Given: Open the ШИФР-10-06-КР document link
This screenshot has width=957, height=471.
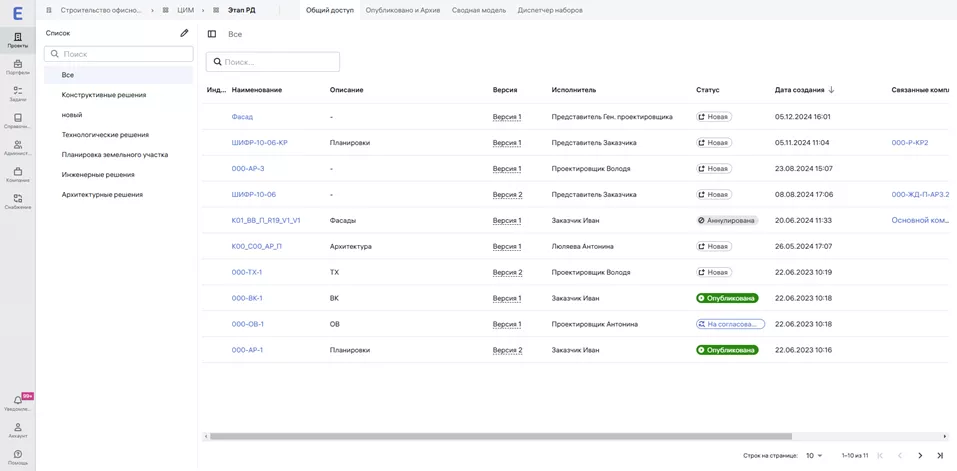Looking at the screenshot, I should pyautogui.click(x=259, y=143).
